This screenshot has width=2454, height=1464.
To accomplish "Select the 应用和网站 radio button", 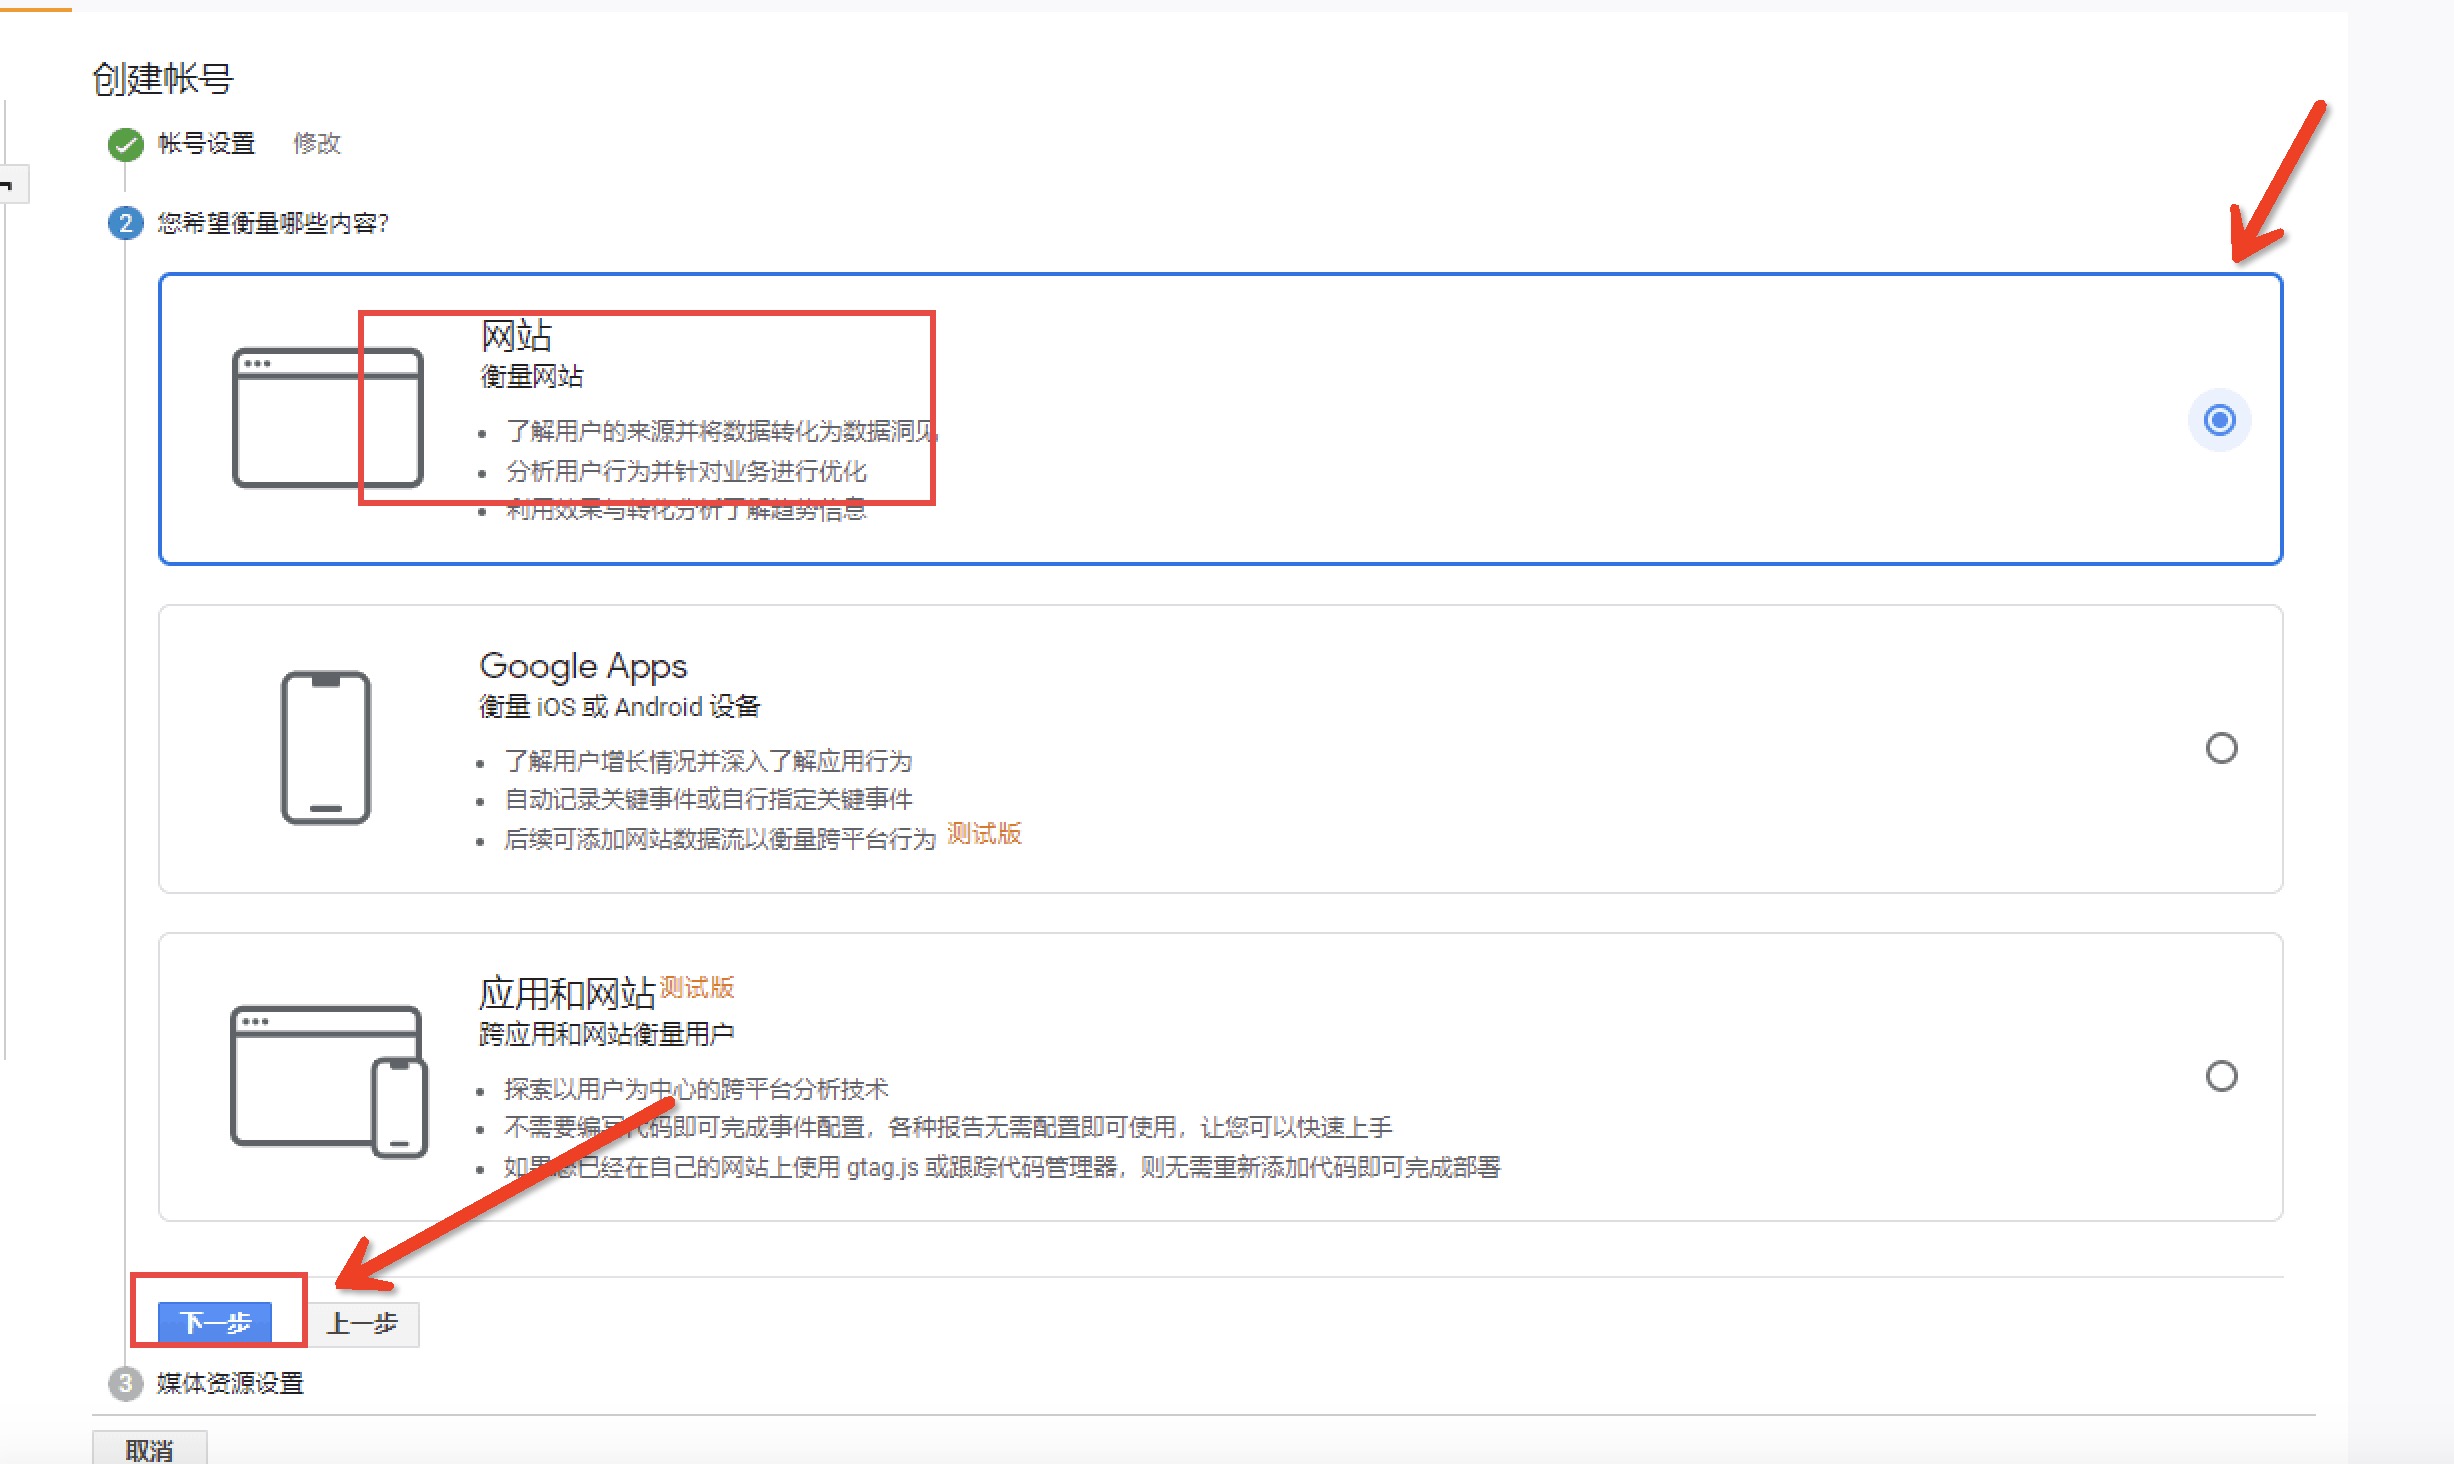I will (2221, 1076).
